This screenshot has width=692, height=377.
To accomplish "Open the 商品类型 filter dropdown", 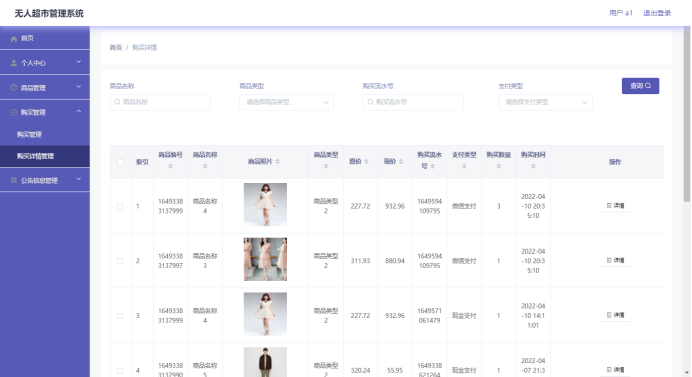I will (x=286, y=102).
